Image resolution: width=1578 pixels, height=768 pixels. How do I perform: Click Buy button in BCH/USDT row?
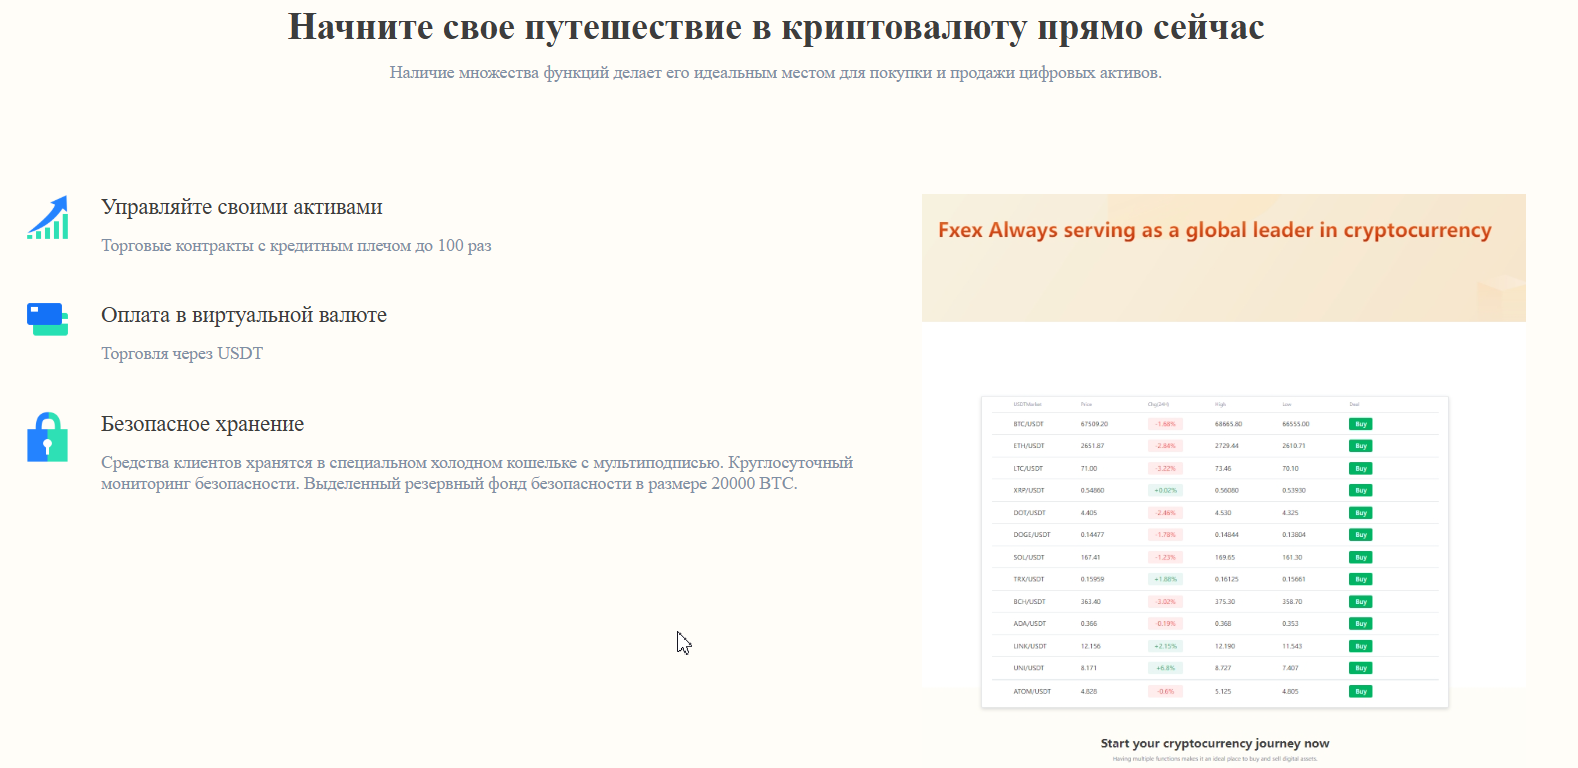pos(1360,602)
